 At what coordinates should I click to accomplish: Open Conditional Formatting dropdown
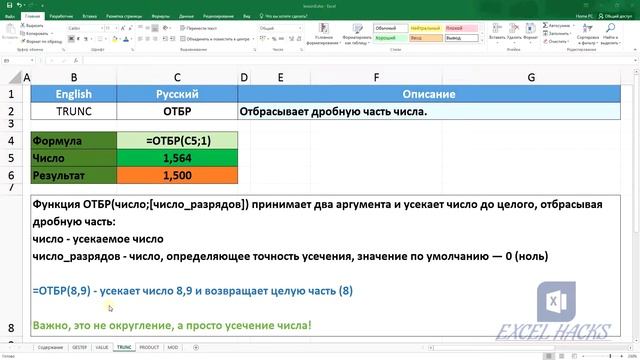tap(324, 34)
